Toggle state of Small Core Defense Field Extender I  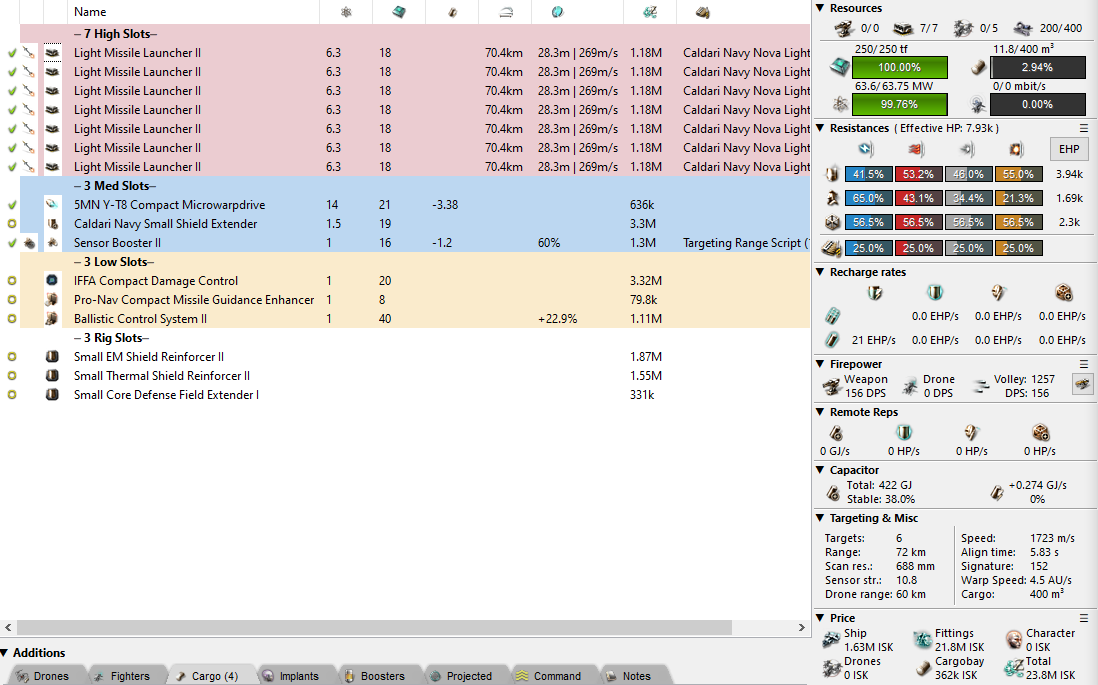coord(12,395)
